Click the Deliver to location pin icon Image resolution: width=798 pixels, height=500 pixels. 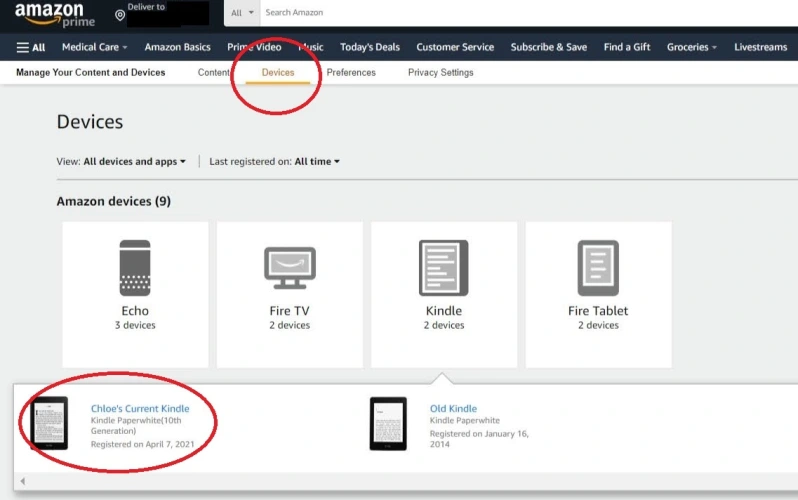pos(120,15)
